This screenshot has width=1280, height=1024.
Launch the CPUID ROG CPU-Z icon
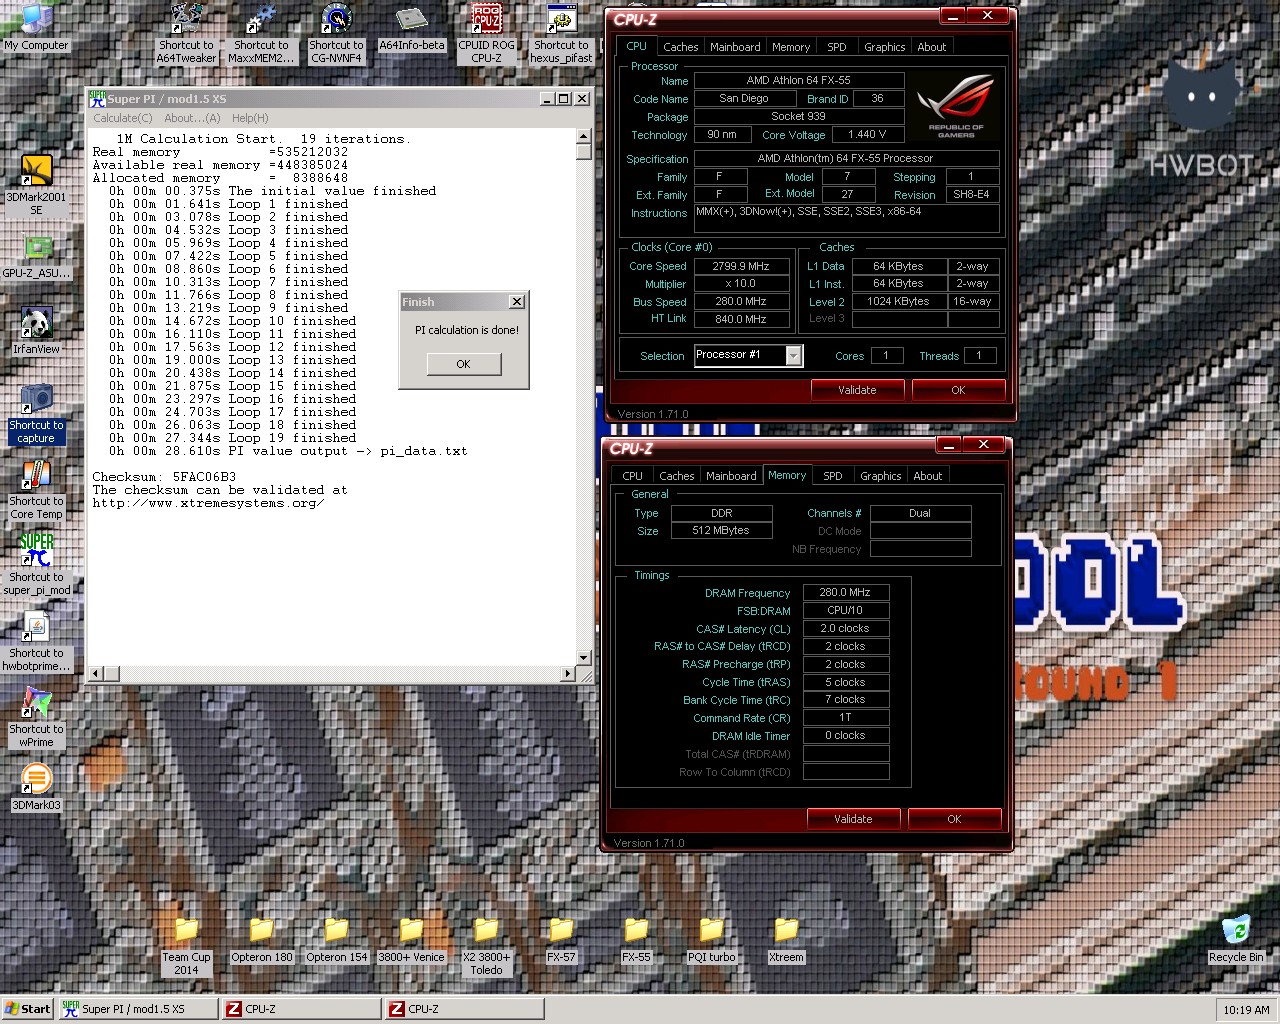point(486,33)
